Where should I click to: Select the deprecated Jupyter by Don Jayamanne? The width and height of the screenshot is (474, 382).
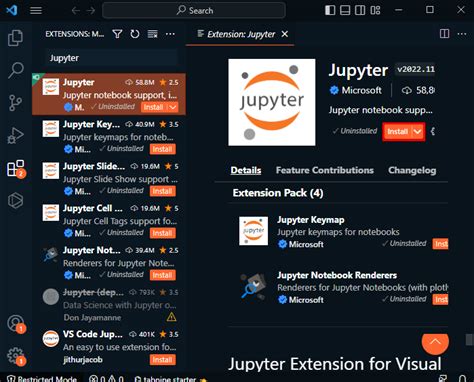click(109, 304)
